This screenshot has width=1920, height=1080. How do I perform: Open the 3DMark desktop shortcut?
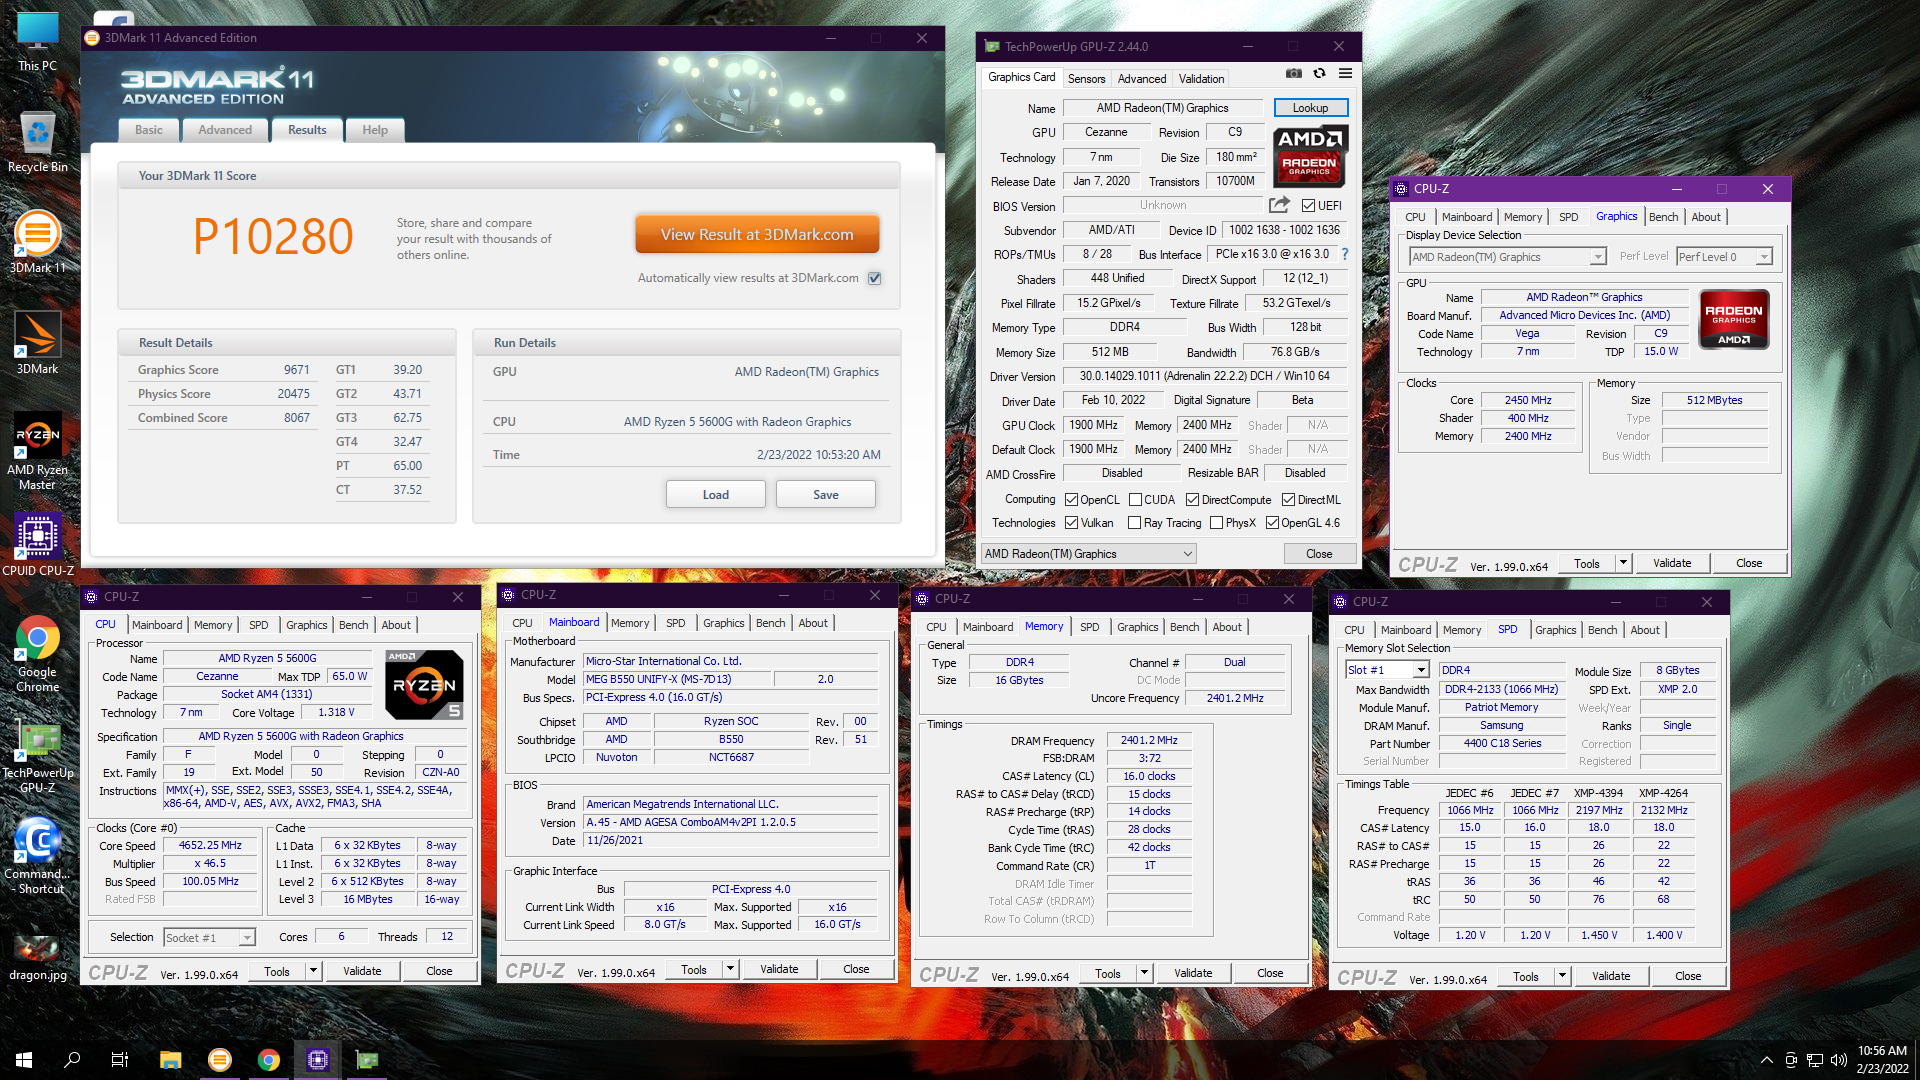point(37,343)
